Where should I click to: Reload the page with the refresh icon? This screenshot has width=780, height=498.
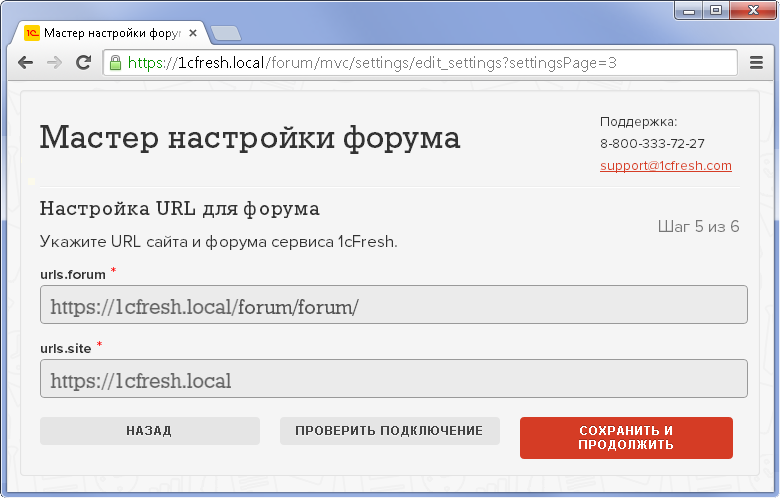click(x=83, y=62)
